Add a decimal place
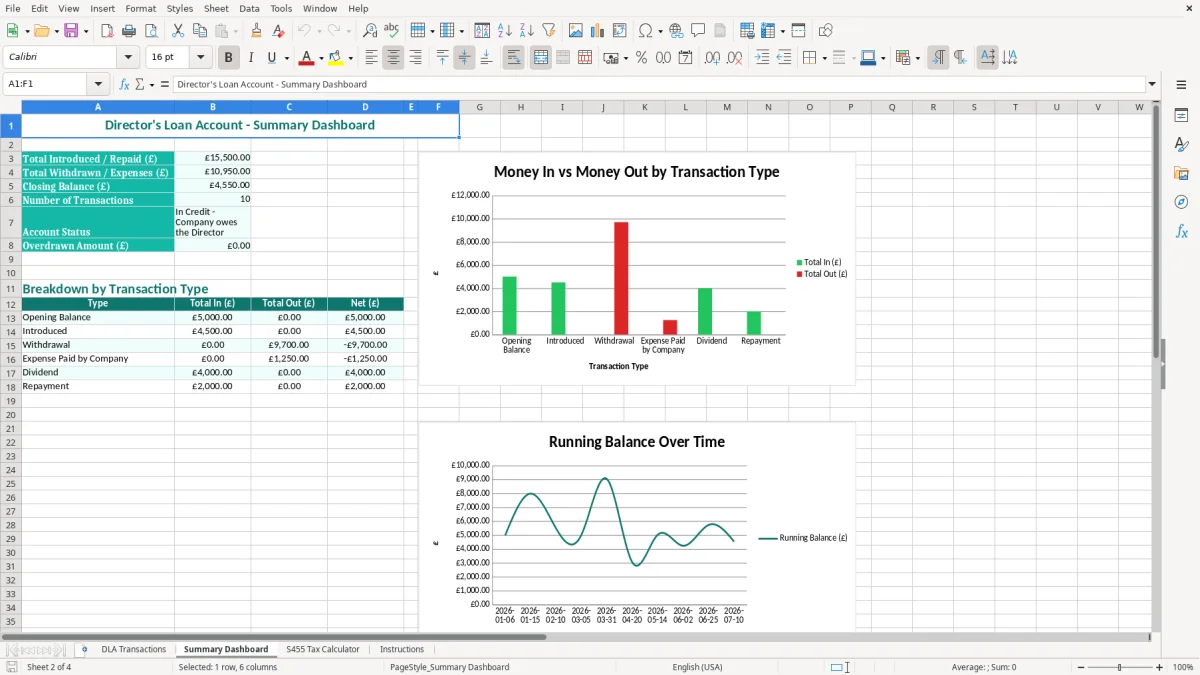Image resolution: width=1200 pixels, height=675 pixels. pyautogui.click(x=712, y=58)
